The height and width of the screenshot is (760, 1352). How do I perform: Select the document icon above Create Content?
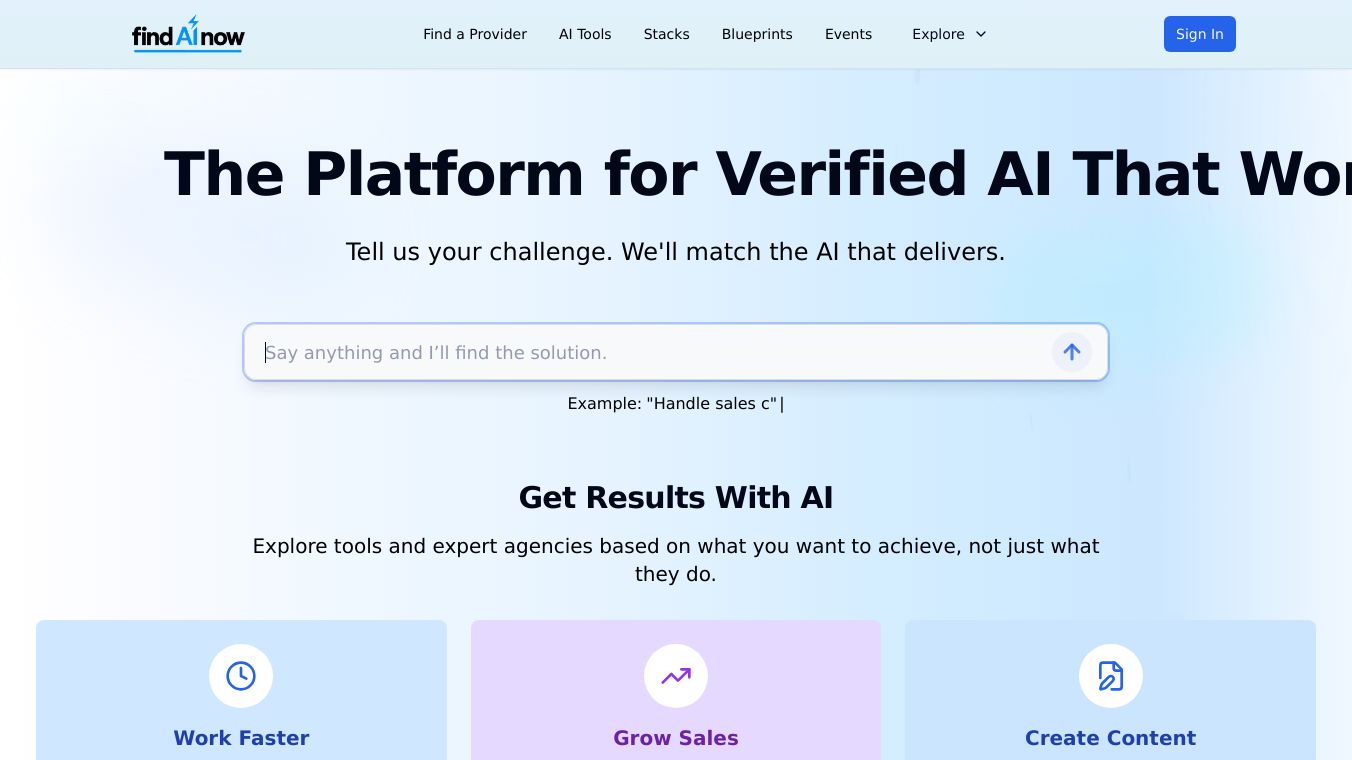[1110, 676]
